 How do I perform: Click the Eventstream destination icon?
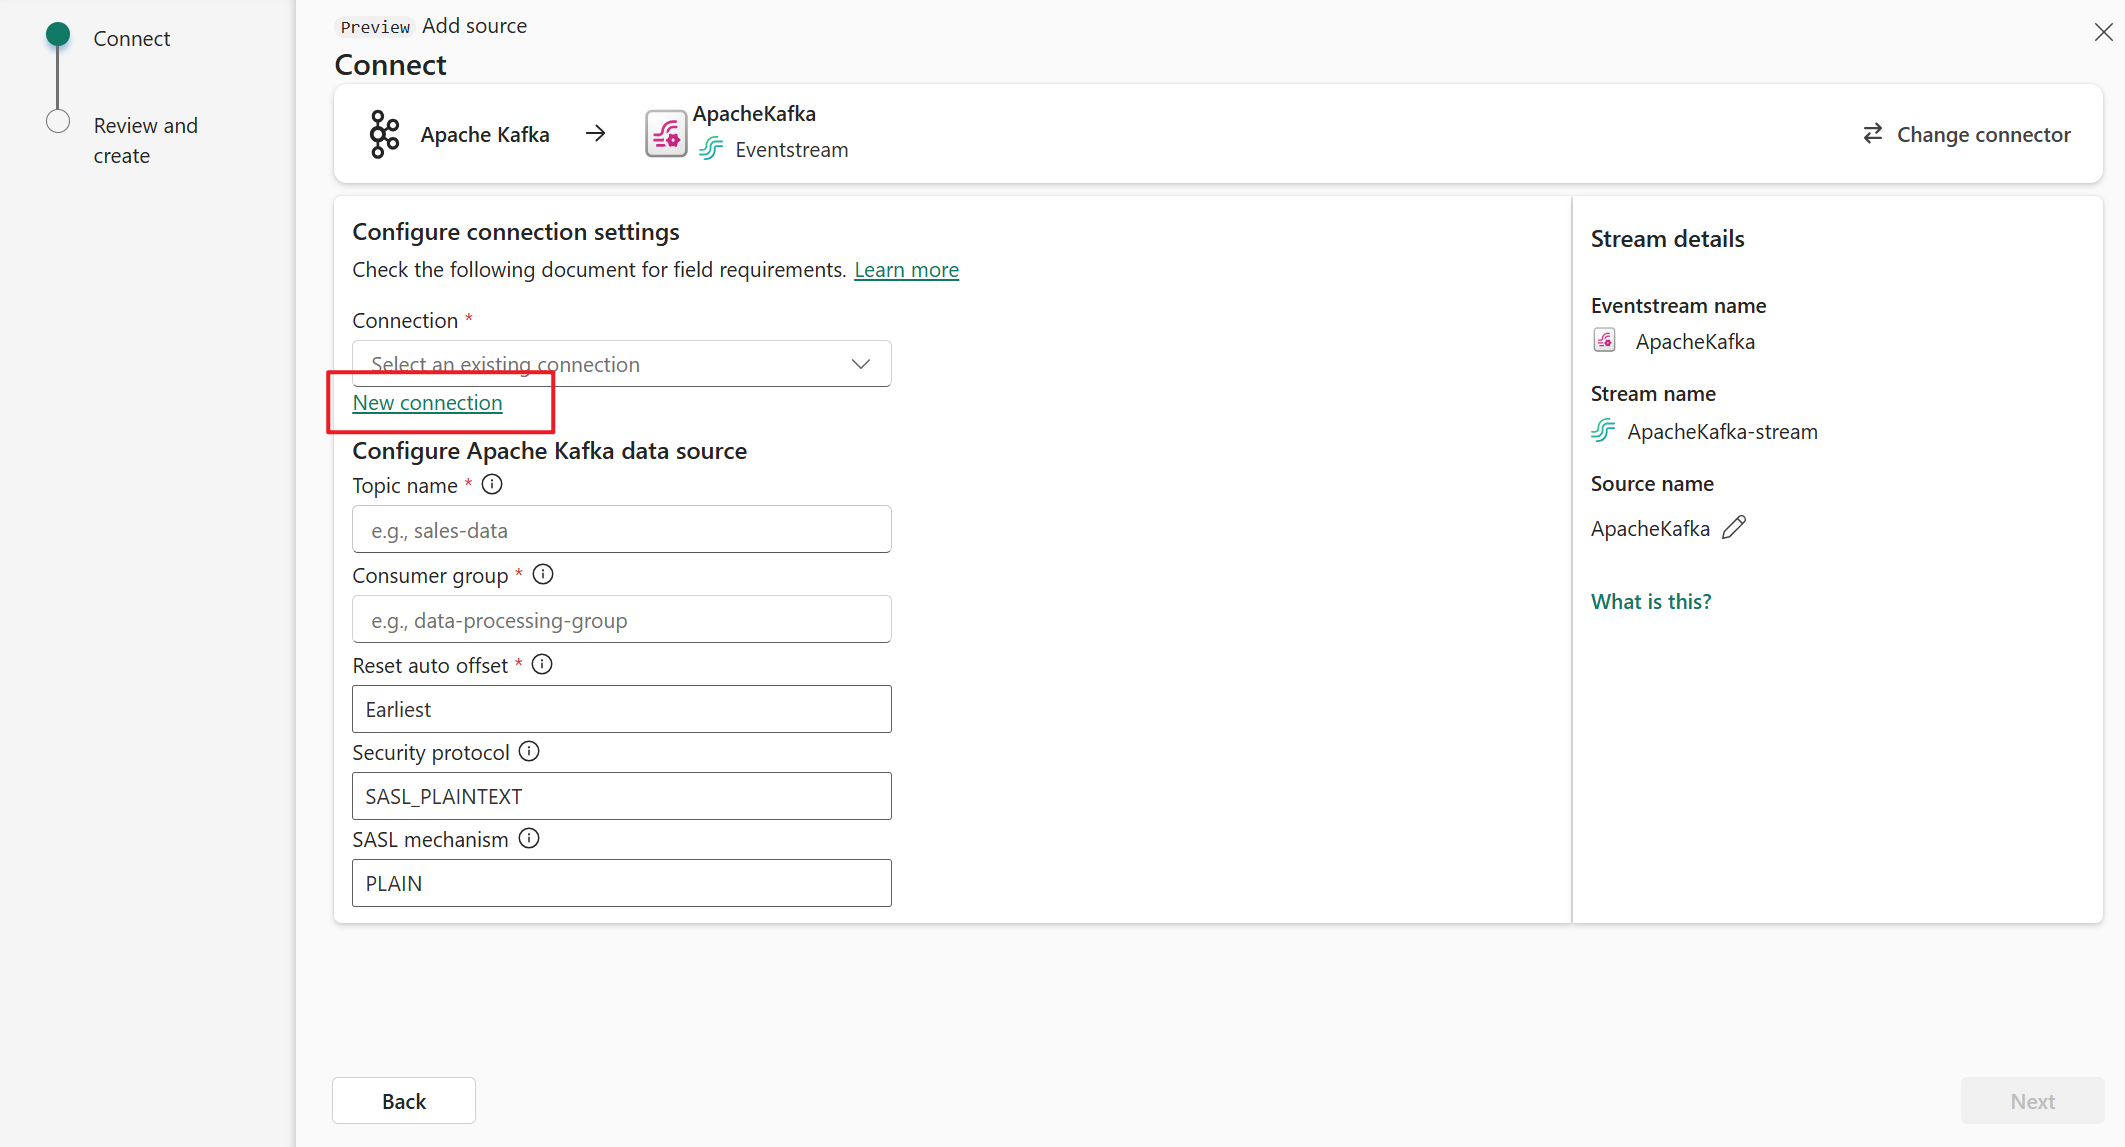coord(664,131)
